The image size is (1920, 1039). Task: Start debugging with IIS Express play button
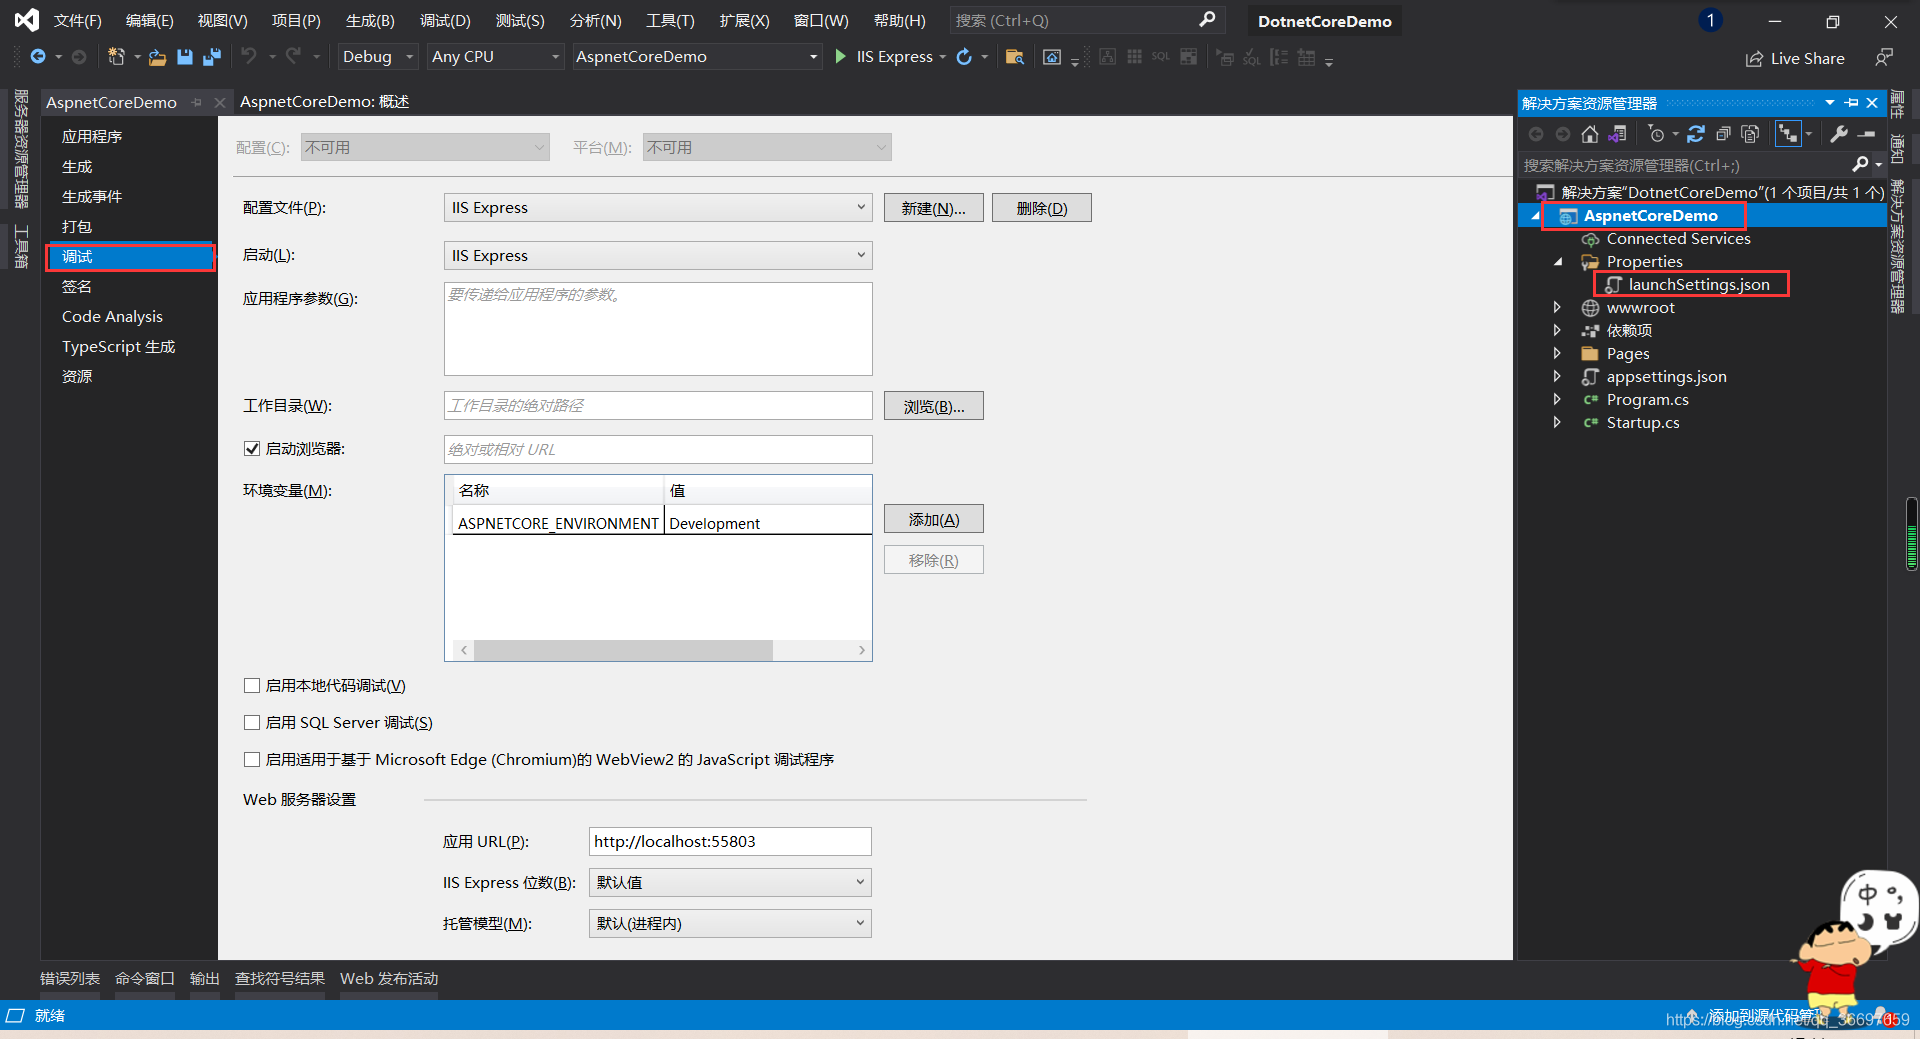pos(840,57)
